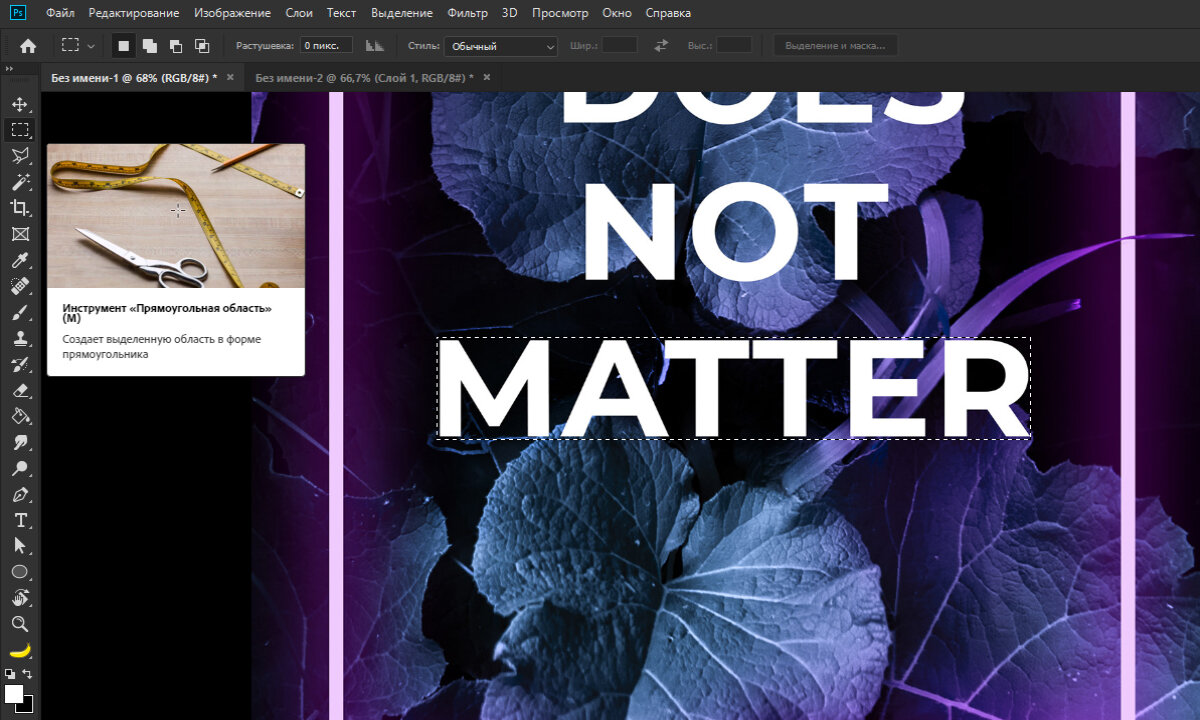Select the Crop tool
The width and height of the screenshot is (1200, 720).
click(x=19, y=208)
